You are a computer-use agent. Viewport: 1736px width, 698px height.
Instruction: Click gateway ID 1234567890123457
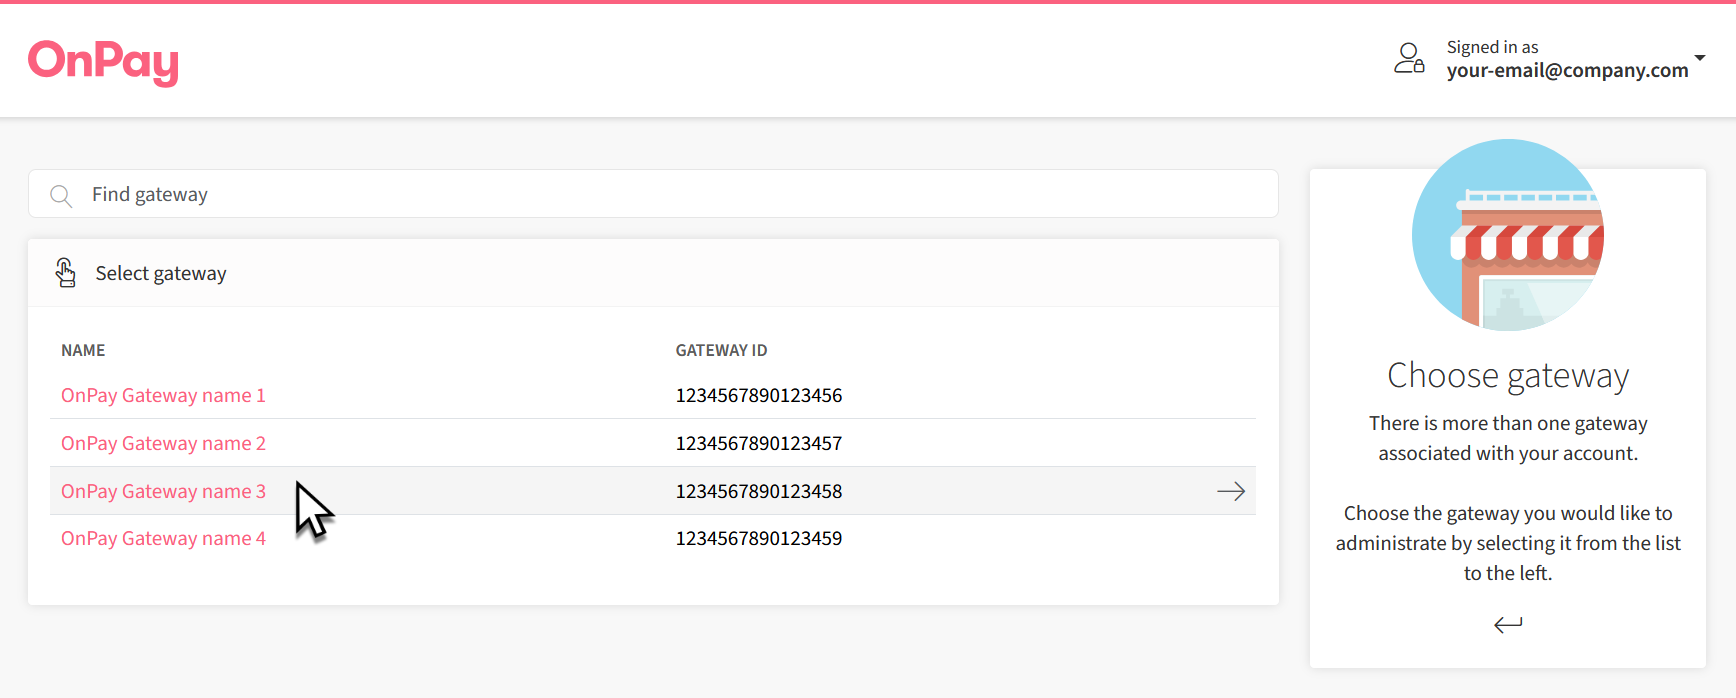(x=758, y=443)
